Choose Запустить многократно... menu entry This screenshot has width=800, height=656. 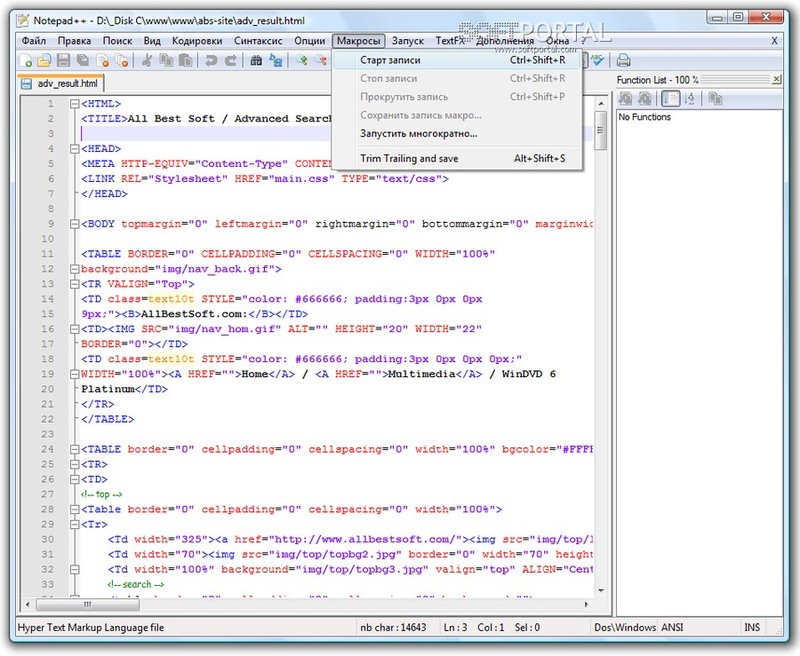point(457,134)
